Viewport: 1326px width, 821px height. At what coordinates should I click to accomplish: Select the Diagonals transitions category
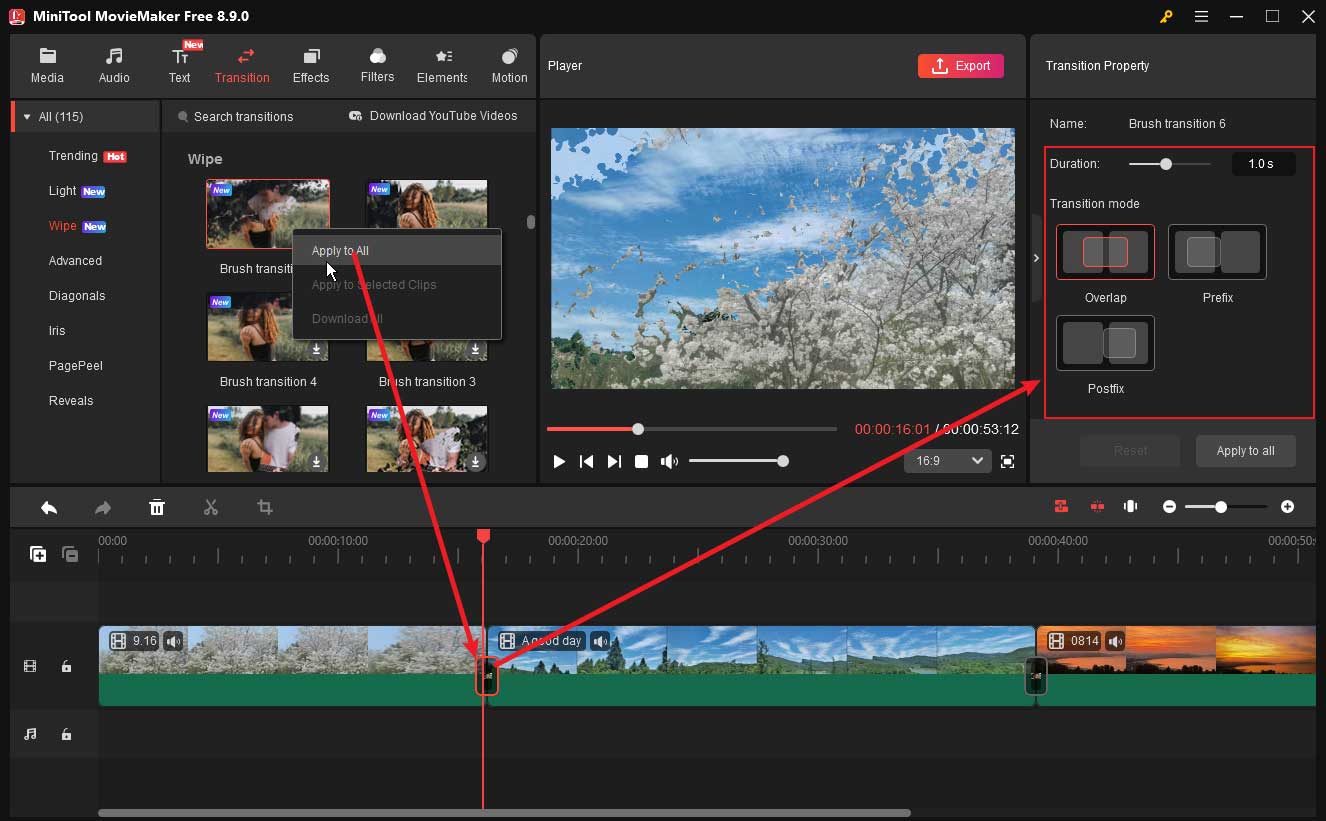77,296
